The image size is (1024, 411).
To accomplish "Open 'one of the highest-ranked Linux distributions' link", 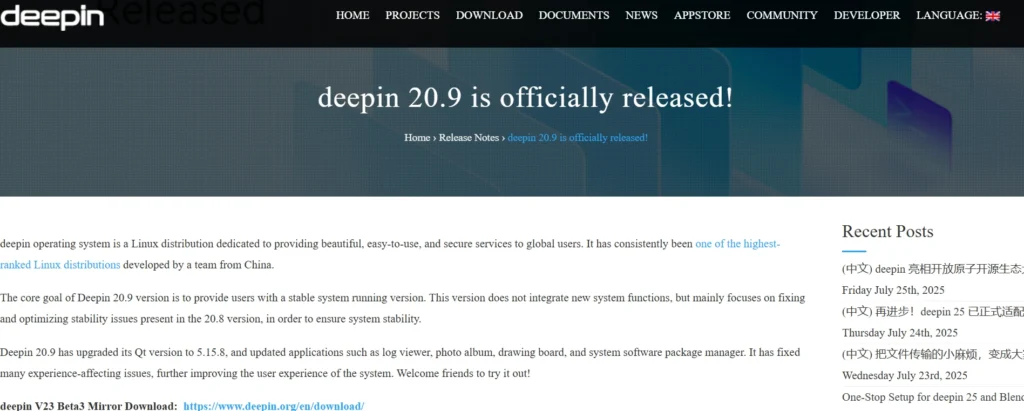I will coord(737,244).
